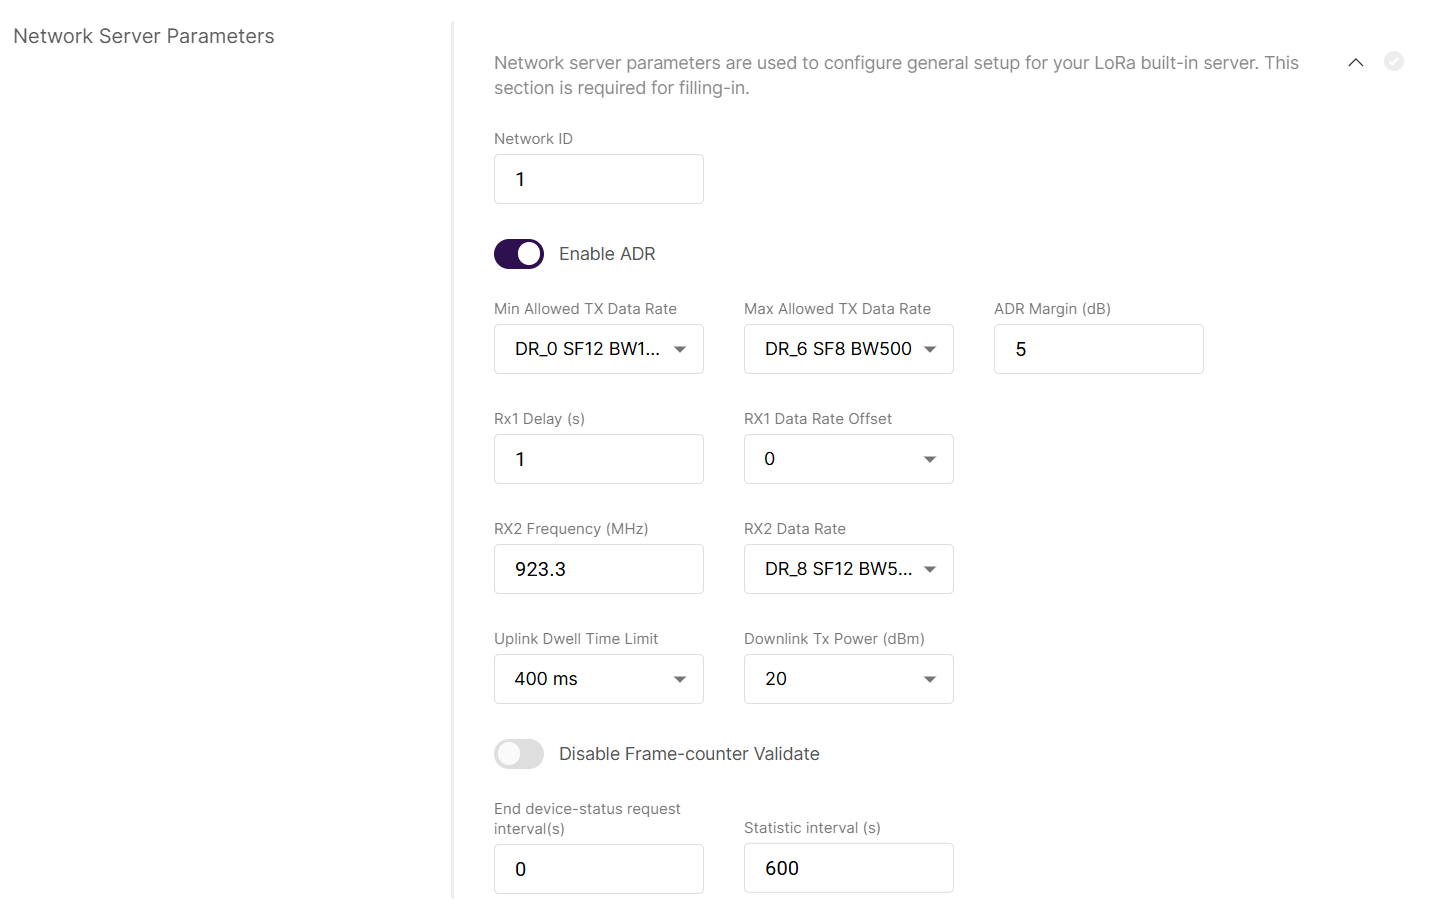Screen dimensions: 1446x911
Task: Click the Statistic interval (s) field
Action: pos(849,868)
